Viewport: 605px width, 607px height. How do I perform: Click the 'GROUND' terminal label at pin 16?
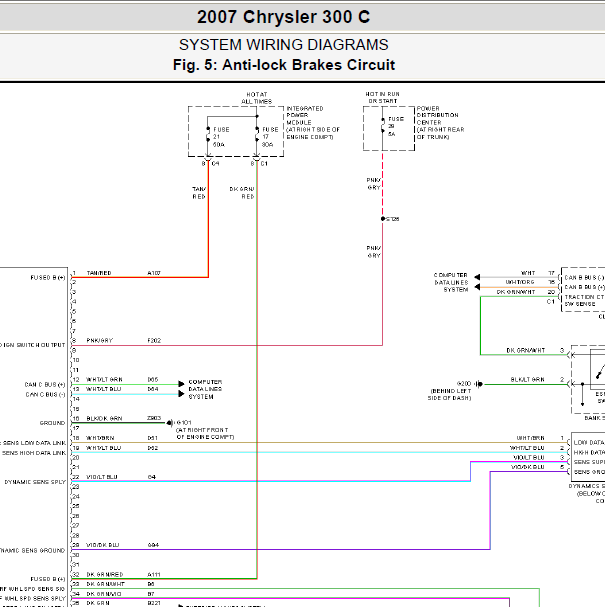coord(52,423)
